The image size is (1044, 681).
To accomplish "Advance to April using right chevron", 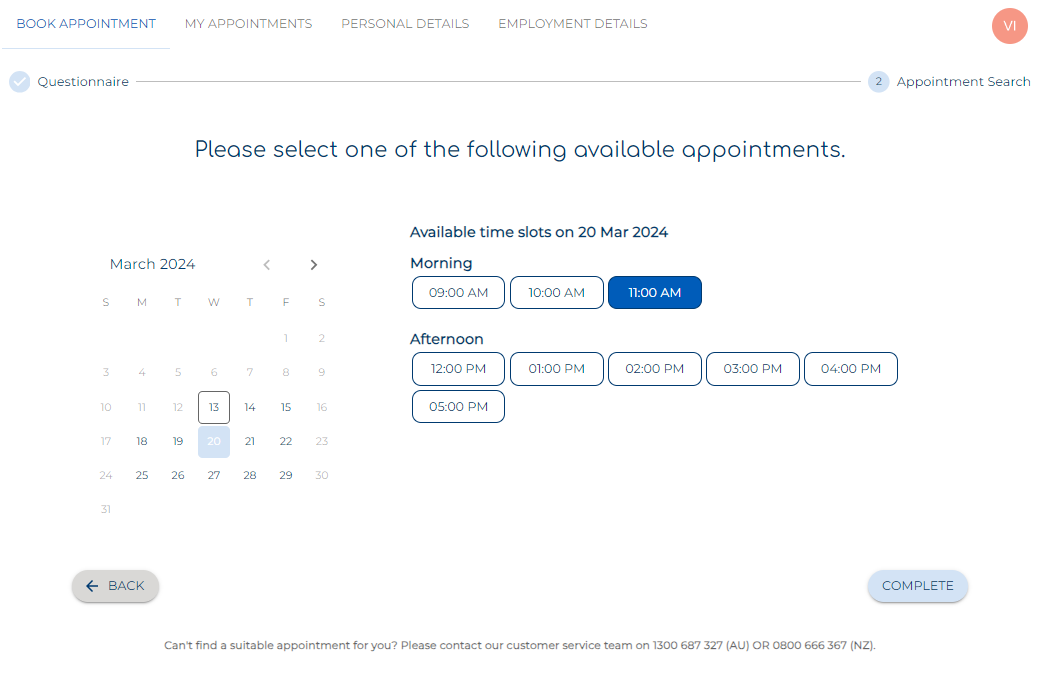I will [313, 264].
